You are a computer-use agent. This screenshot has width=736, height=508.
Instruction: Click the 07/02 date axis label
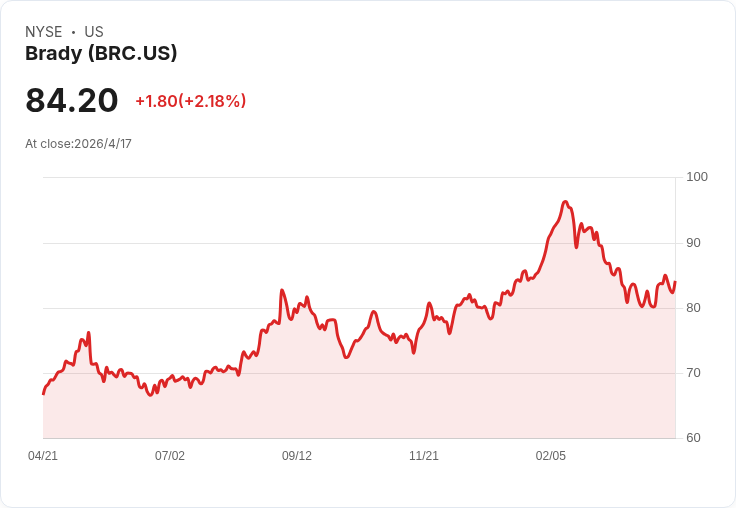point(170,456)
